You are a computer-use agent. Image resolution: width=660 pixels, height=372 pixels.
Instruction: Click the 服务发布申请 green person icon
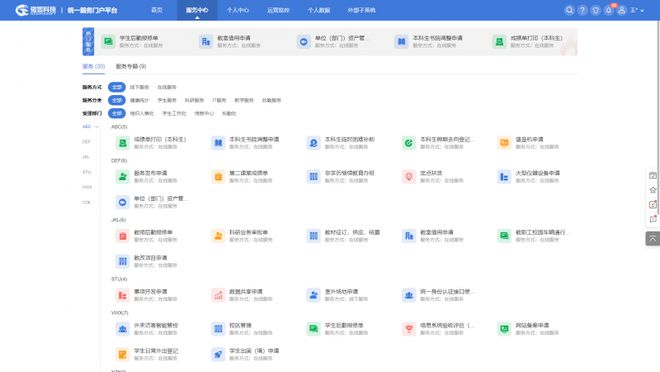click(x=122, y=176)
